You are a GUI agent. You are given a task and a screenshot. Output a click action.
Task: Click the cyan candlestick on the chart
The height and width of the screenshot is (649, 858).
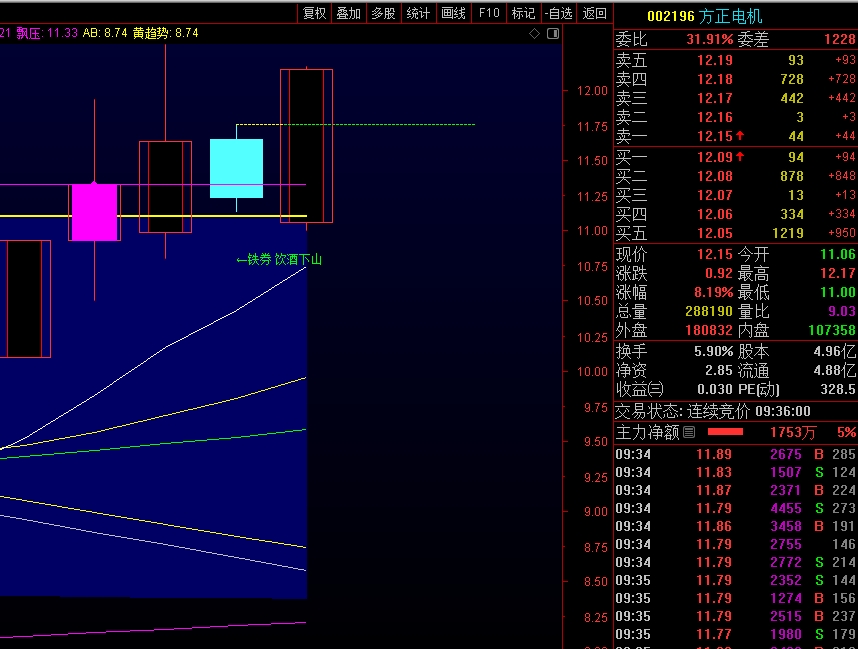[236, 169]
